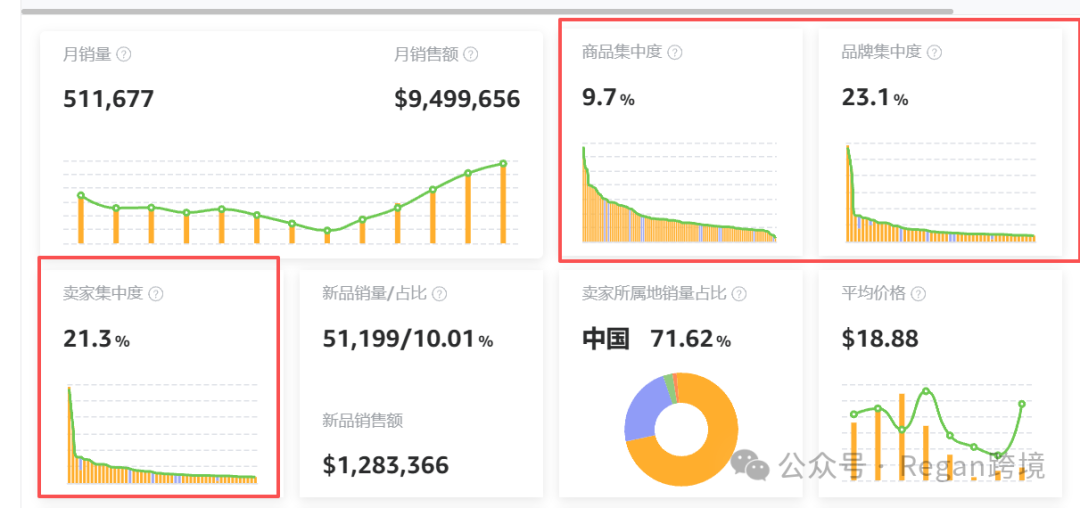Click average price value $18.88
1080x508 pixels.
coord(880,339)
